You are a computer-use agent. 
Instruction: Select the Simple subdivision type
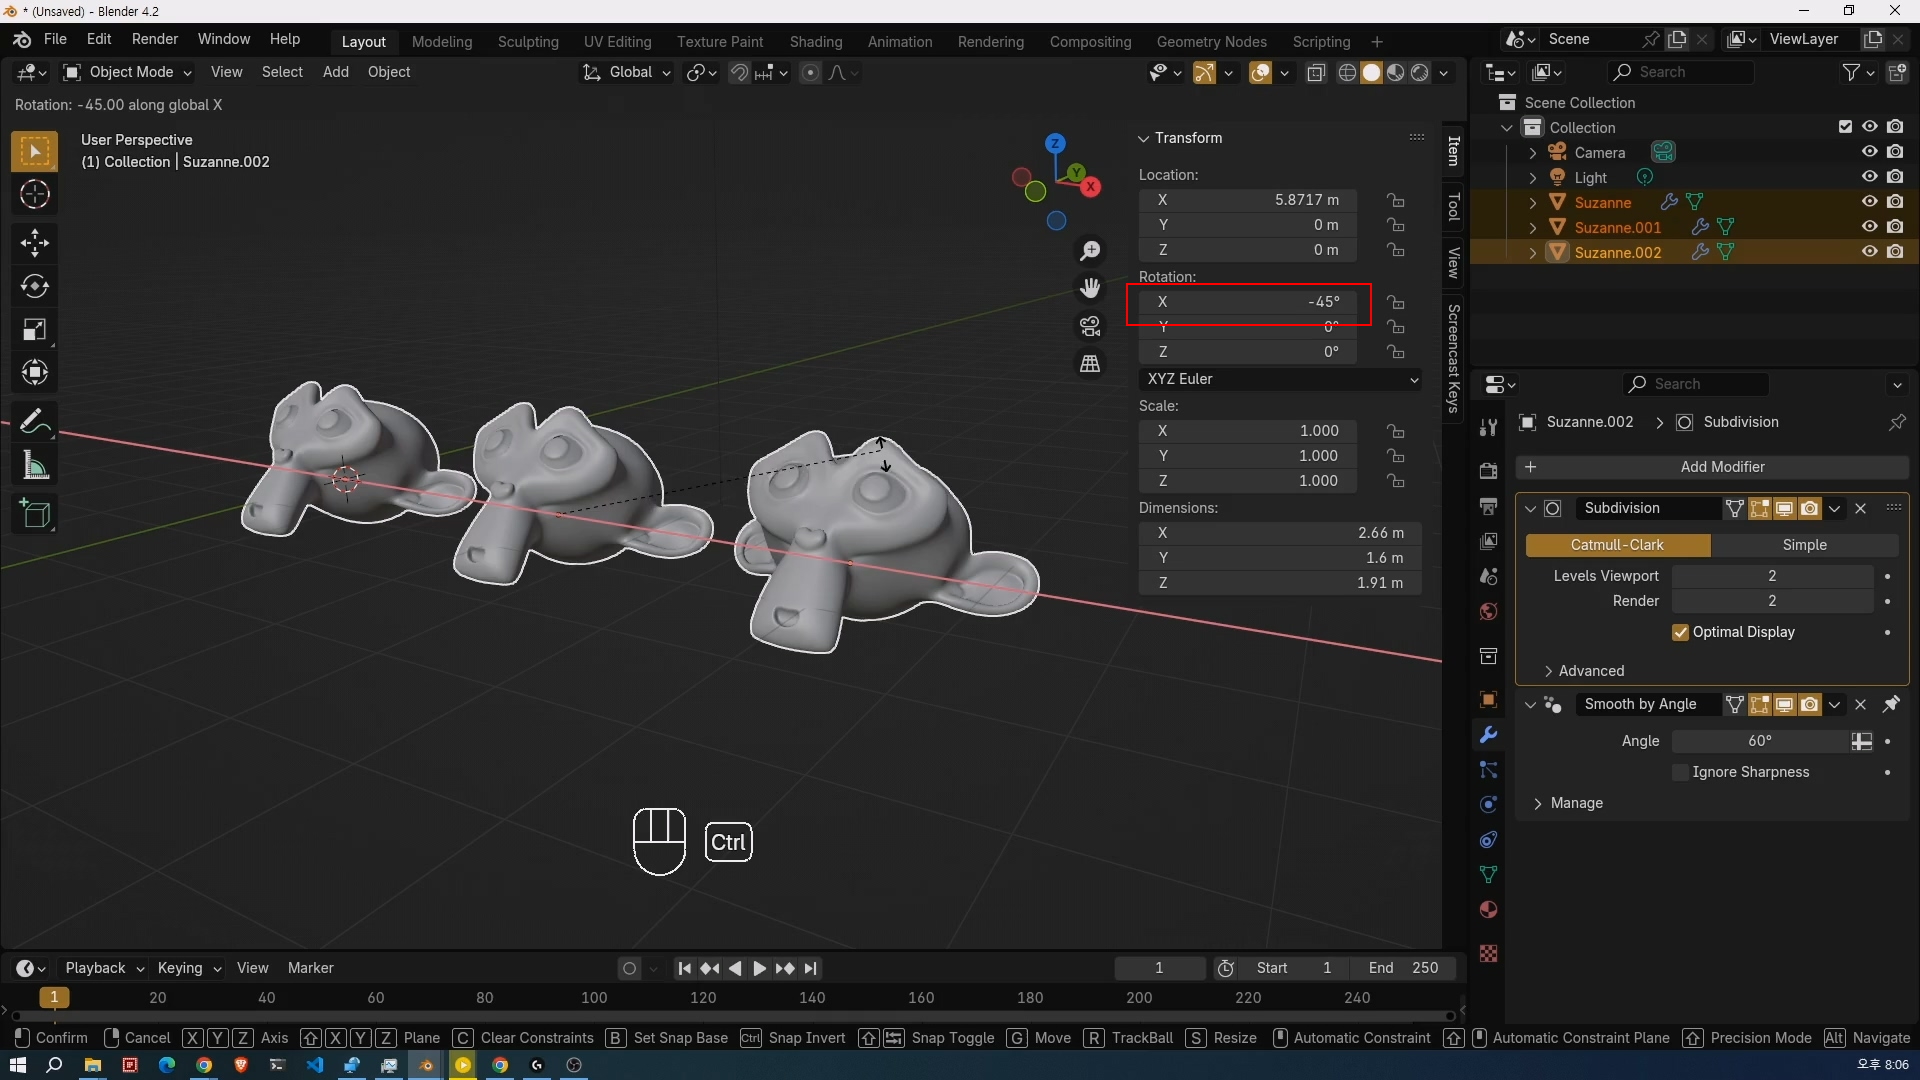(x=1805, y=545)
